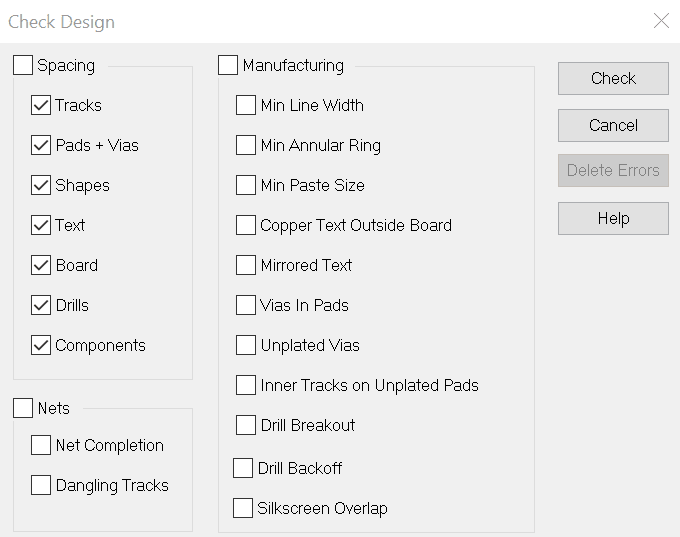Screen dimensions: 680x537
Task: Enable Vias In Pads check
Action: pos(246,305)
